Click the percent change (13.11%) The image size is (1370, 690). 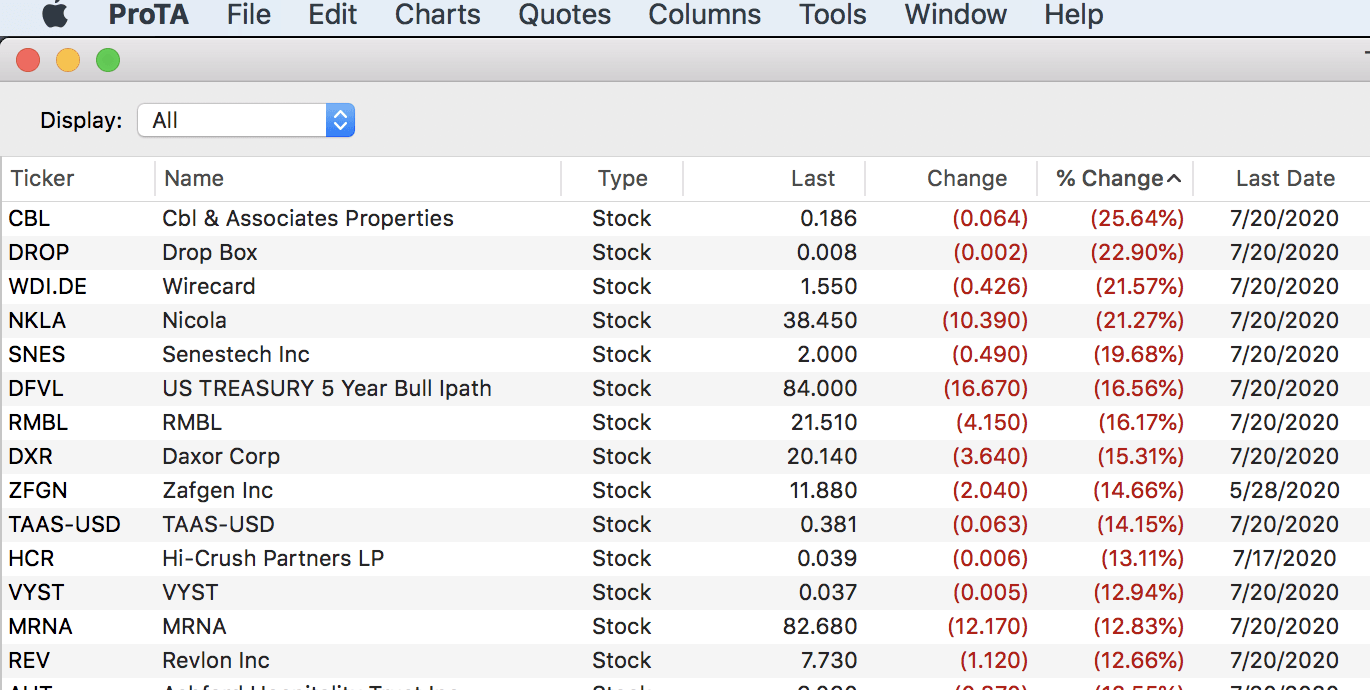click(x=1142, y=558)
